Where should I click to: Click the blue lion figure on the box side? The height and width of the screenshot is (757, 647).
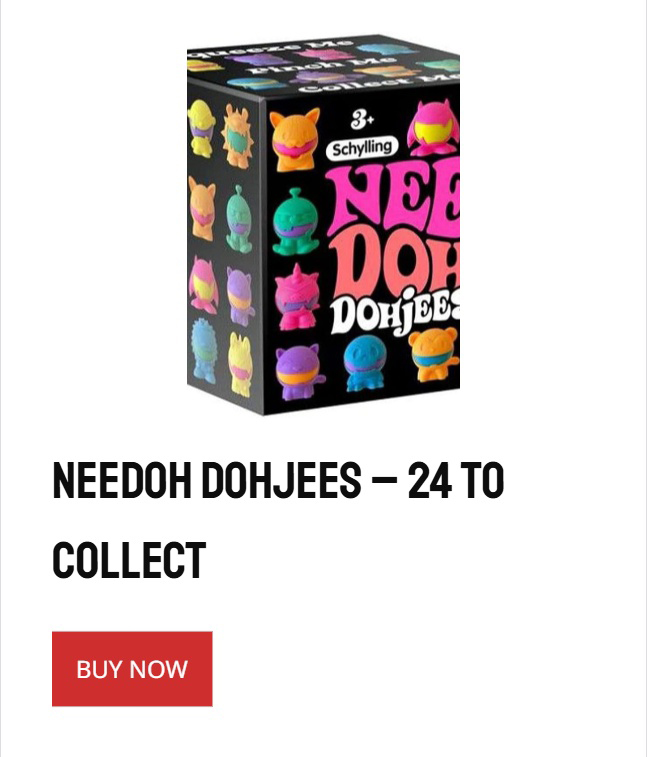[204, 350]
